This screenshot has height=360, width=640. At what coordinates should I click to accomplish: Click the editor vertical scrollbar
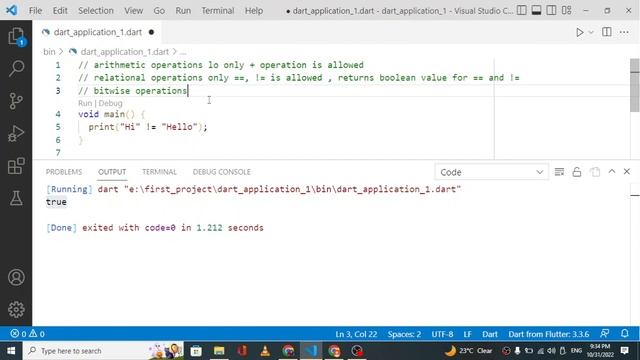tap(635, 85)
